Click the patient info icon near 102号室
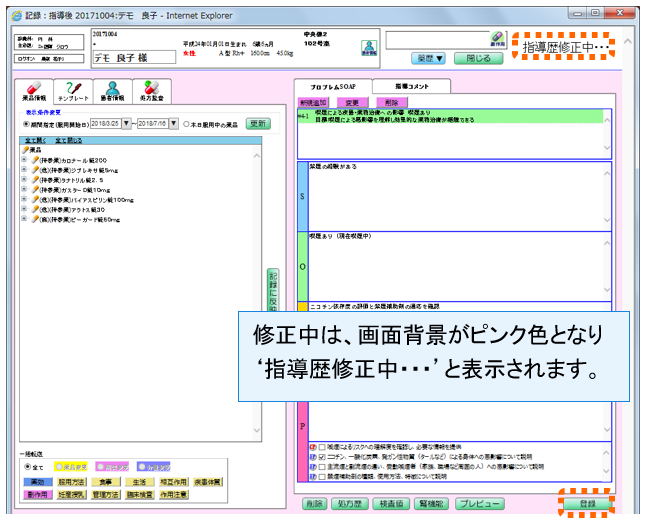646x520 pixels. tap(368, 47)
